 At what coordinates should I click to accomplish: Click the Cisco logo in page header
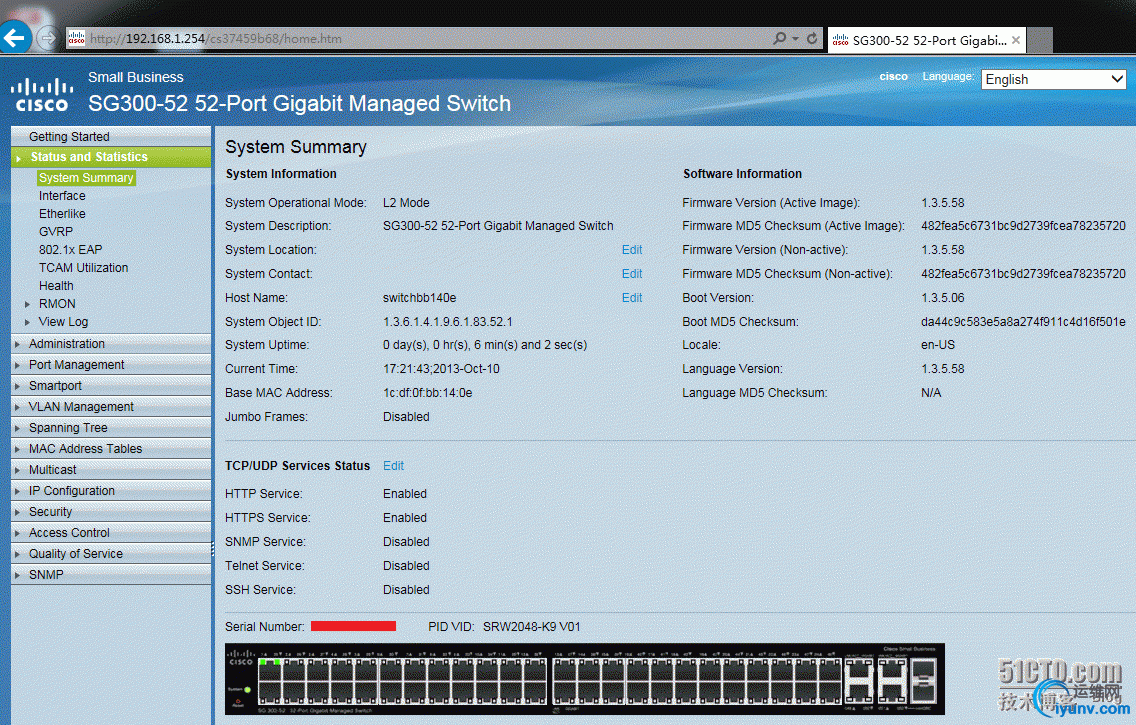pyautogui.click(x=42, y=95)
